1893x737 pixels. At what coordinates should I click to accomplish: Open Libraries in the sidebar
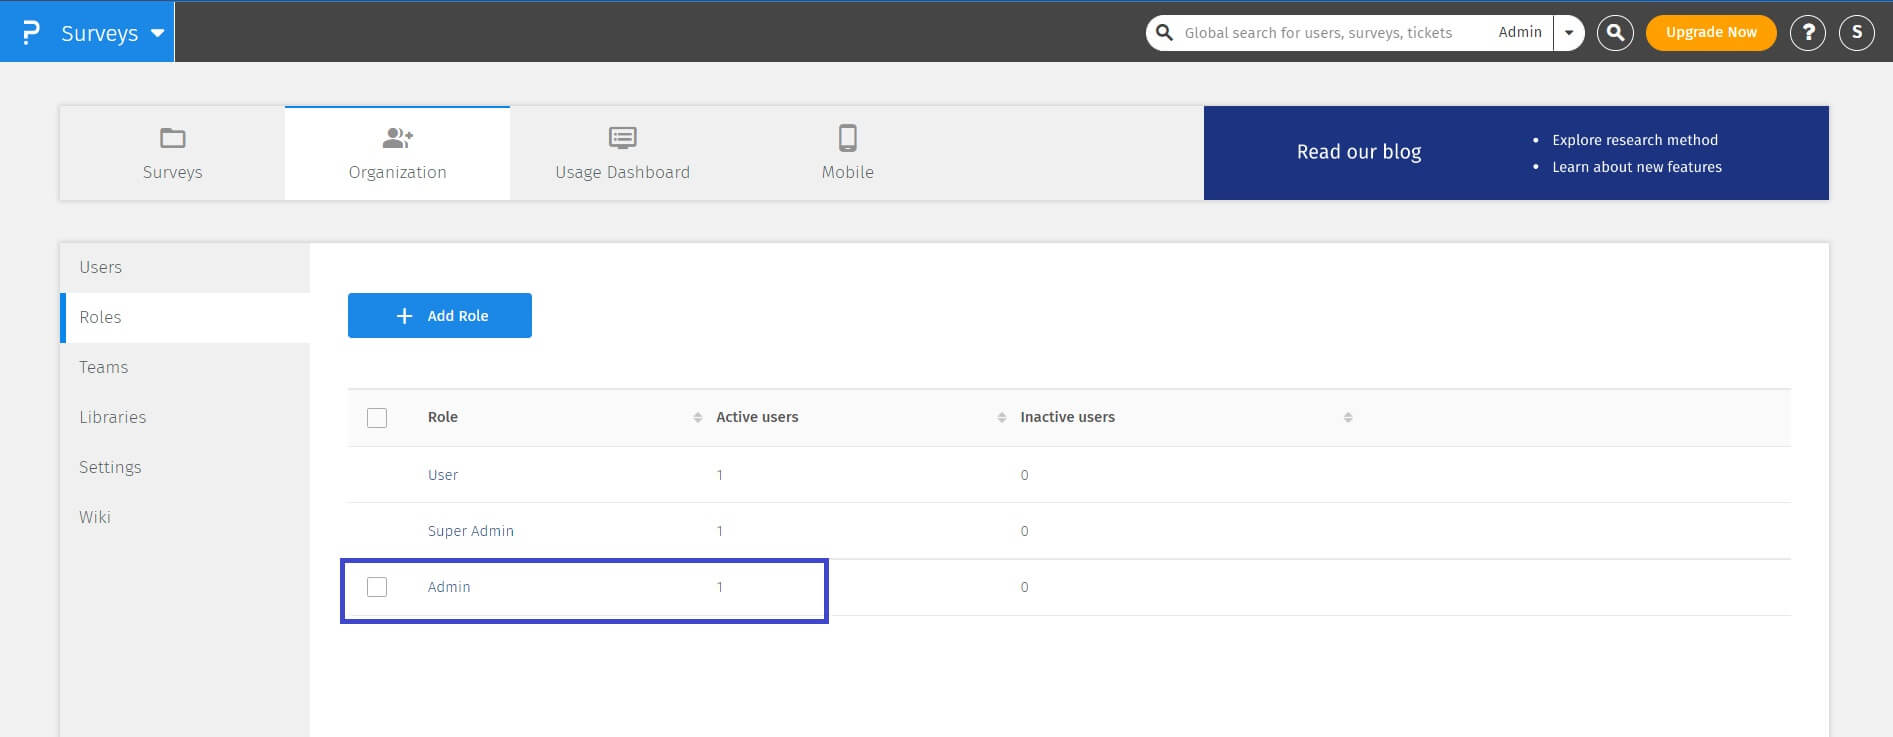point(185,418)
